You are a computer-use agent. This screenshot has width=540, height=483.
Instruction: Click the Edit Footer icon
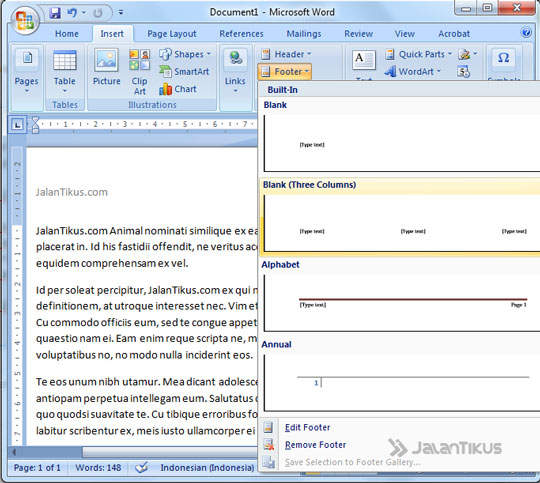[x=268, y=427]
